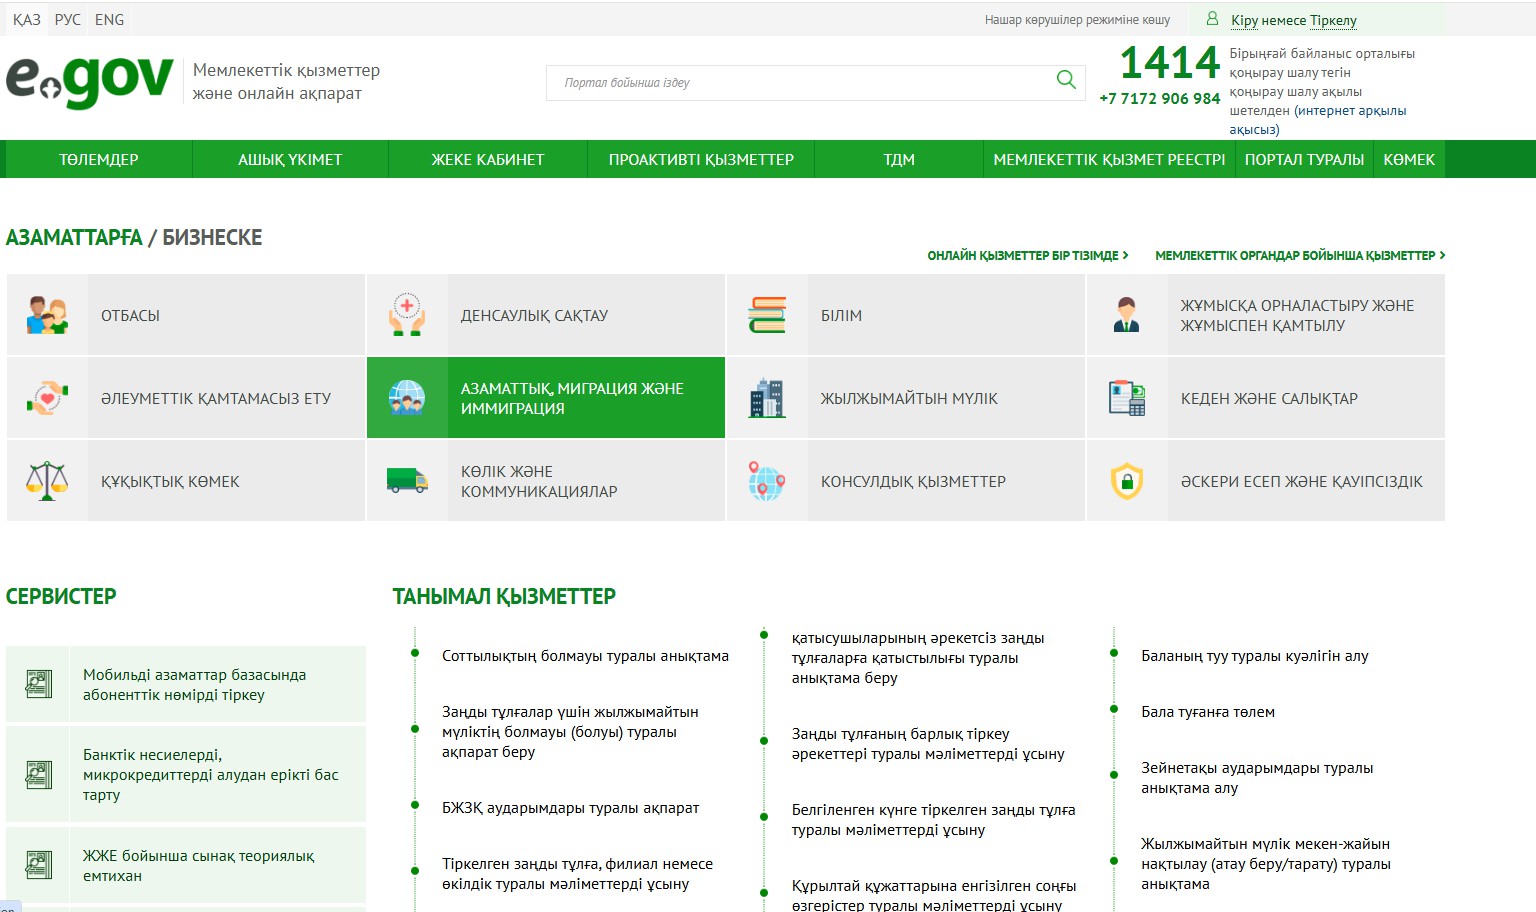Viewport: 1536px width, 912px height.
Task: Switch language to ENG
Action: pos(110,20)
